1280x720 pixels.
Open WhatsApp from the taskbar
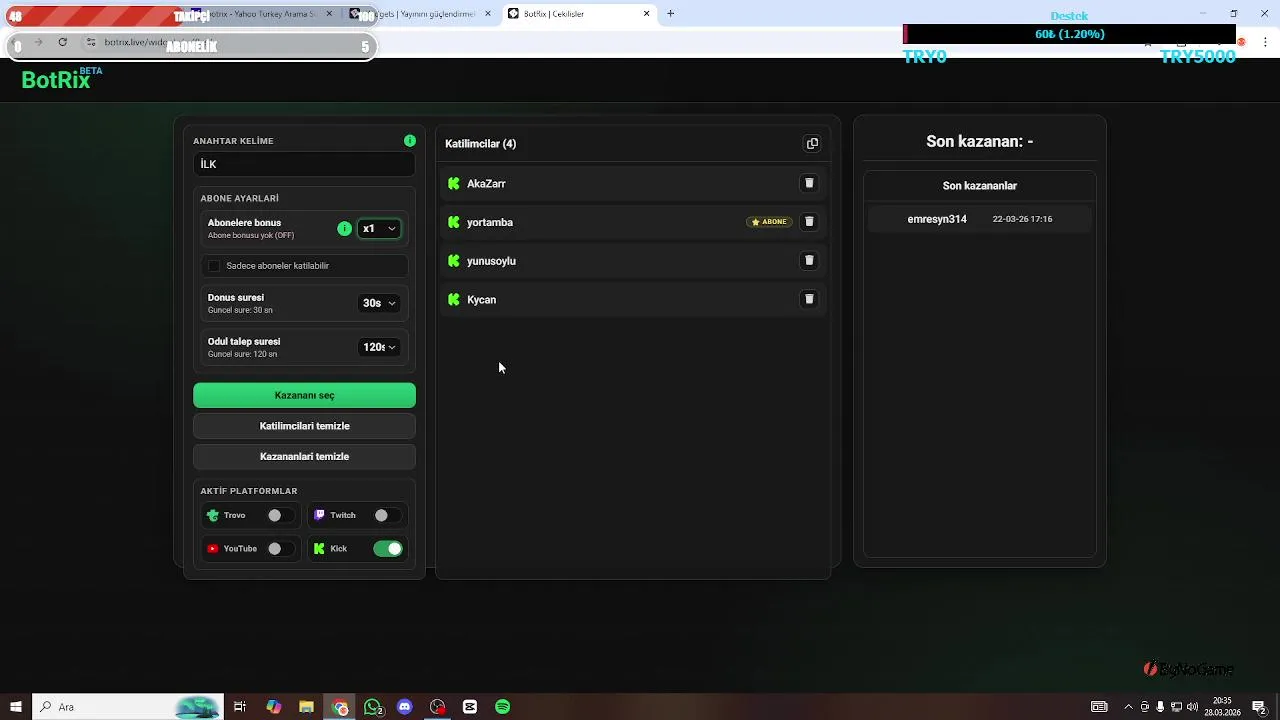click(x=373, y=707)
